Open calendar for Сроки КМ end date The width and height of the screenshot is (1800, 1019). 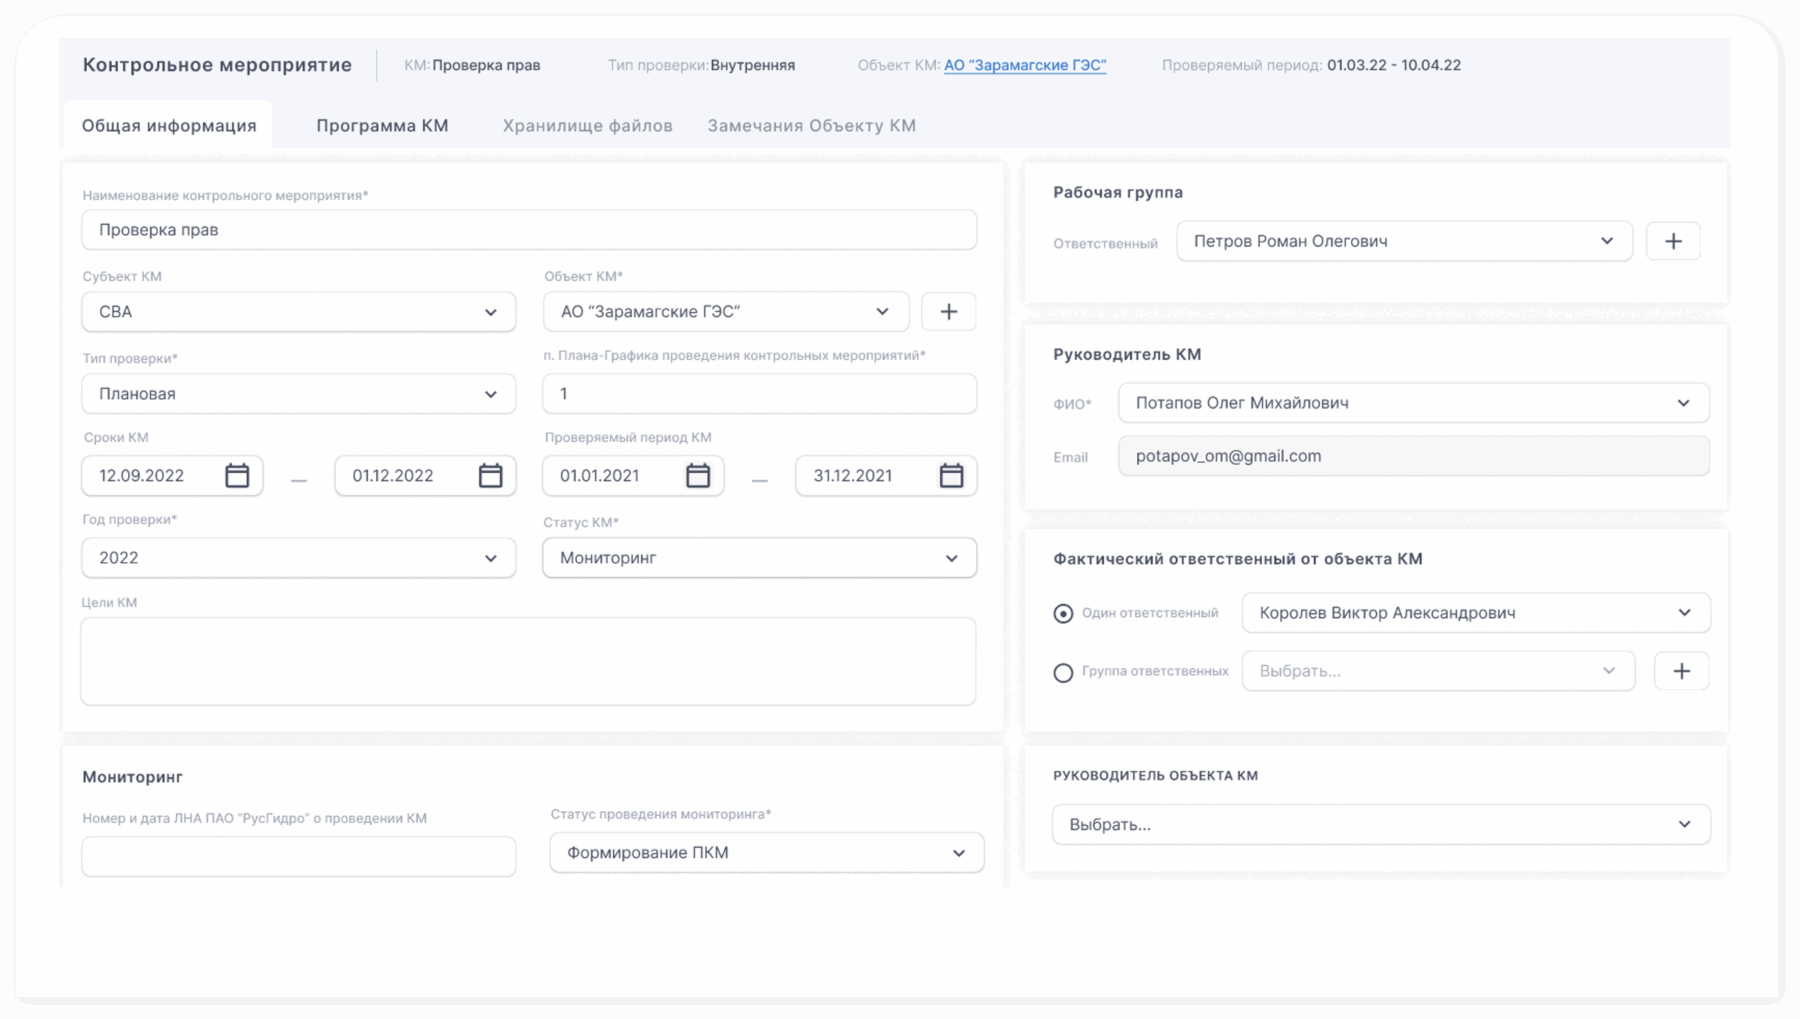click(x=490, y=476)
